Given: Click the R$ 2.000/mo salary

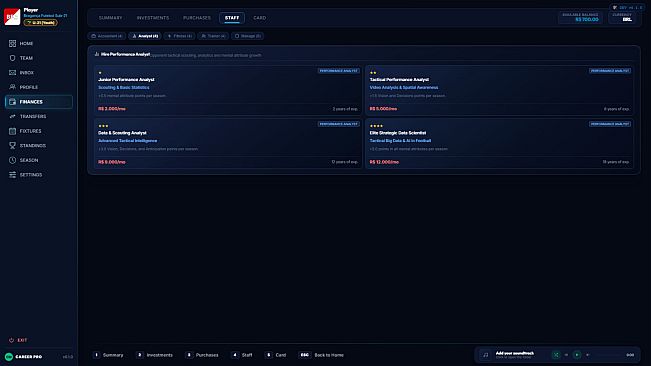Looking at the screenshot, I should 112,109.
